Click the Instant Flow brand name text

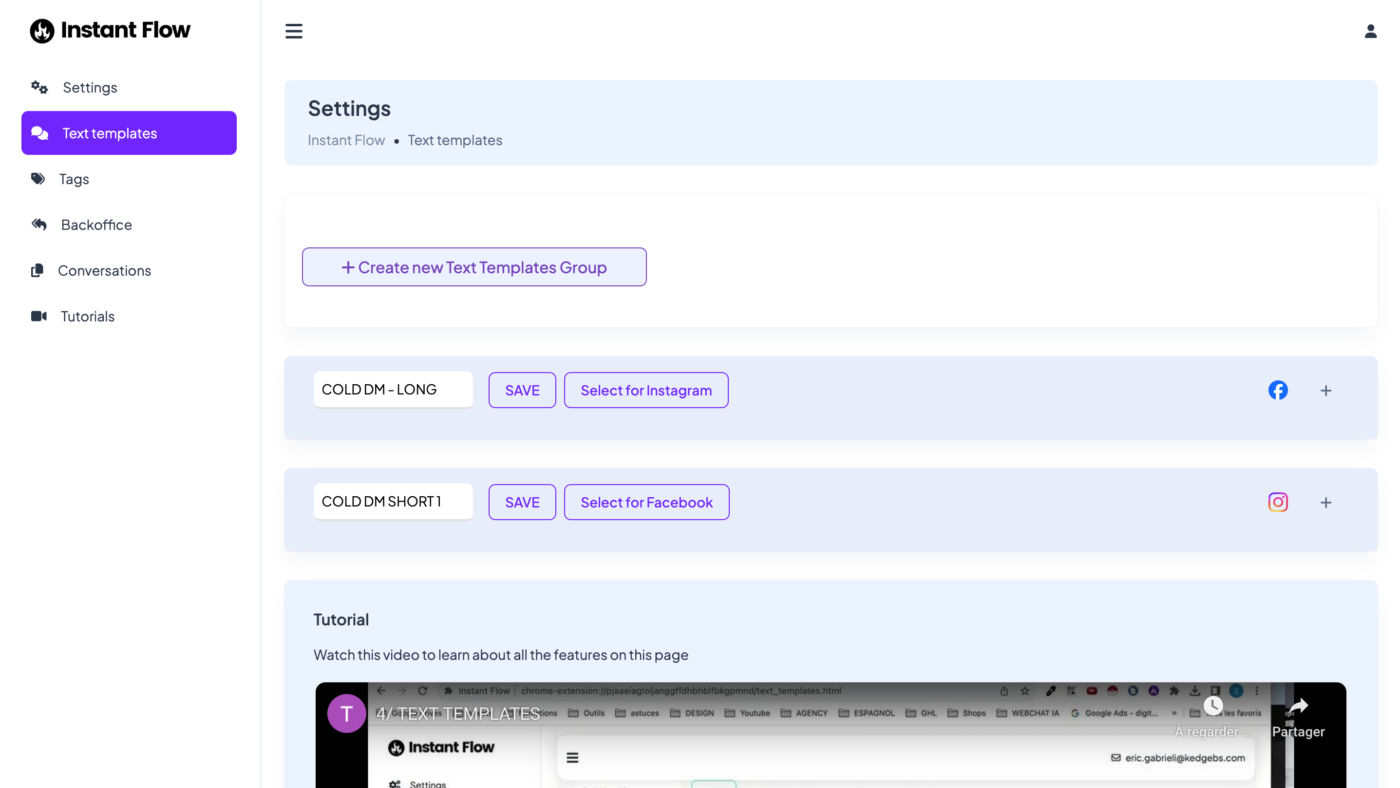(125, 30)
